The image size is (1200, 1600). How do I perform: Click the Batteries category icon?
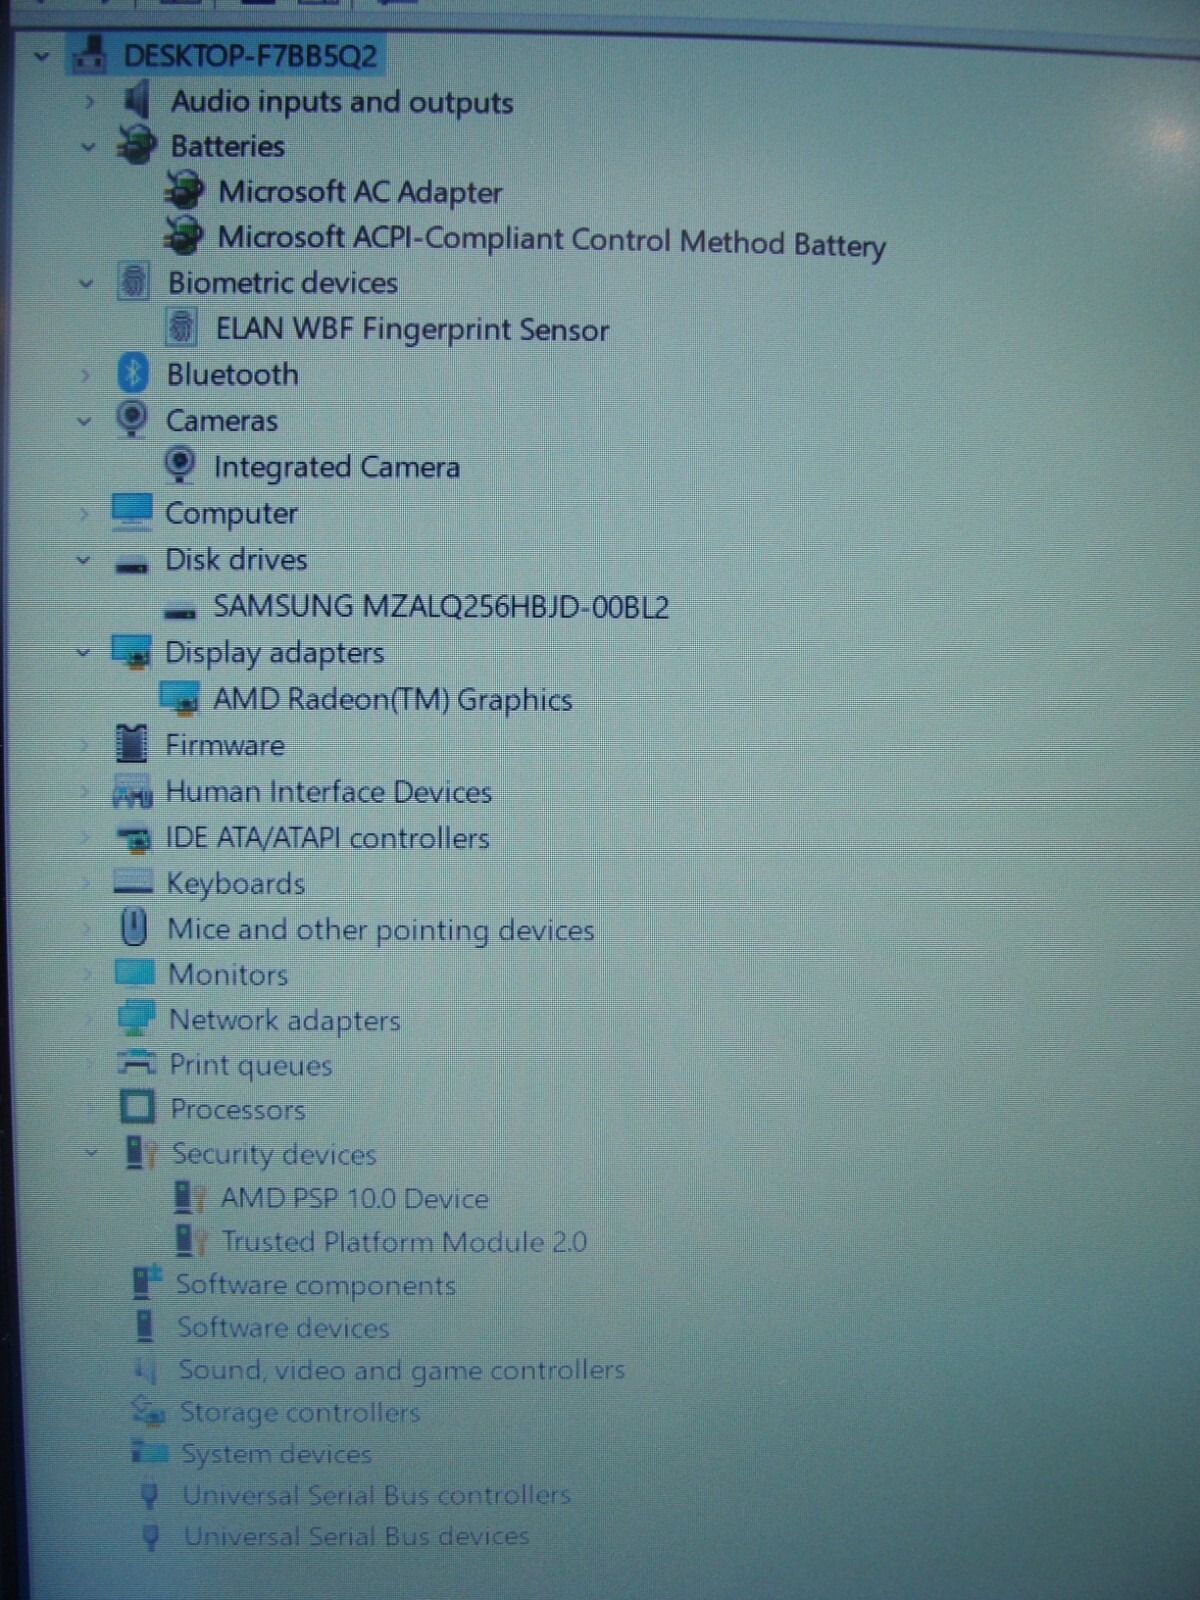pyautogui.click(x=136, y=145)
